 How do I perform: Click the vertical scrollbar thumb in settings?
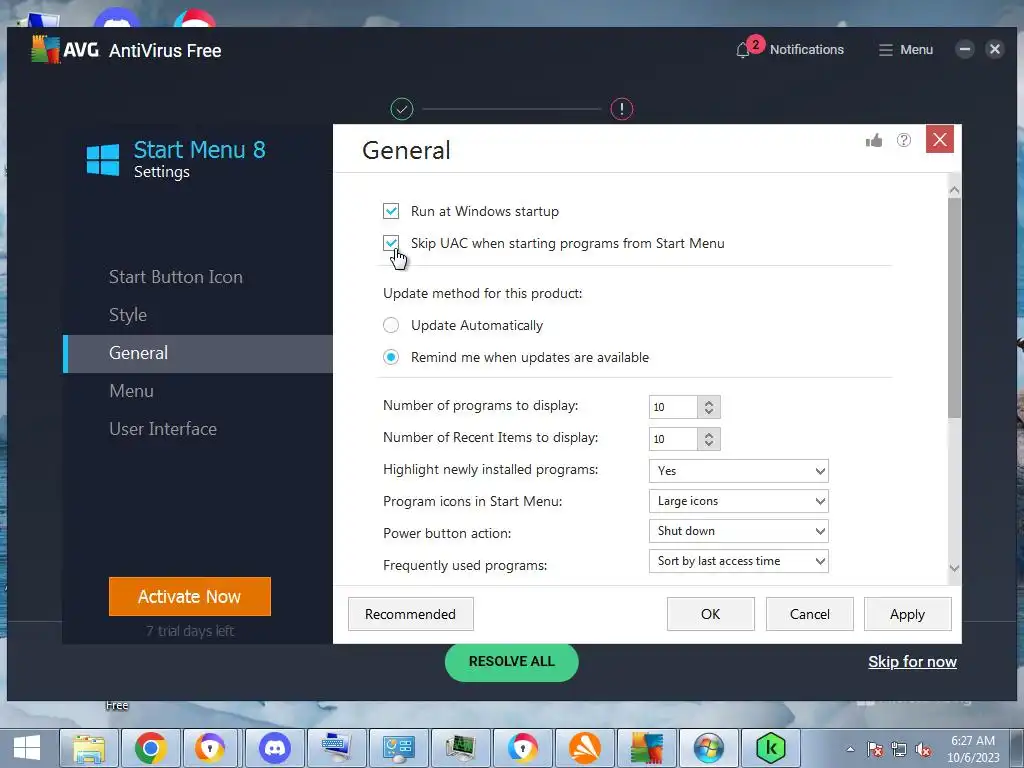[x=954, y=308]
